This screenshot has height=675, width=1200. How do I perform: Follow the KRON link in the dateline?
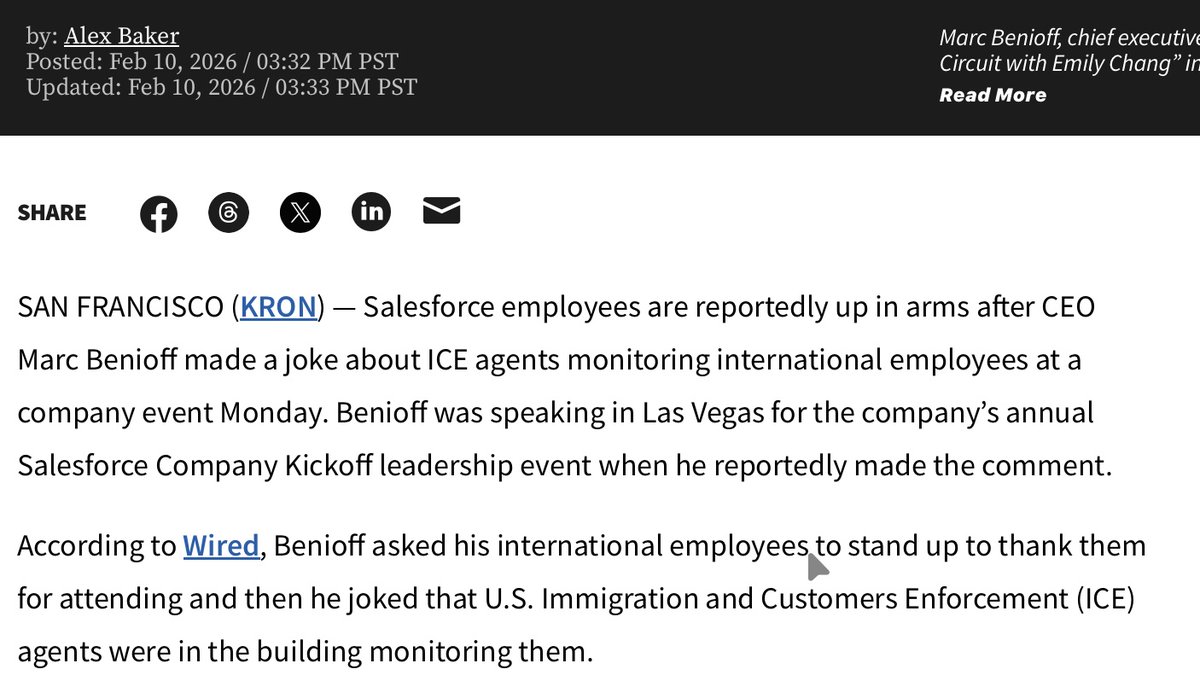(279, 307)
